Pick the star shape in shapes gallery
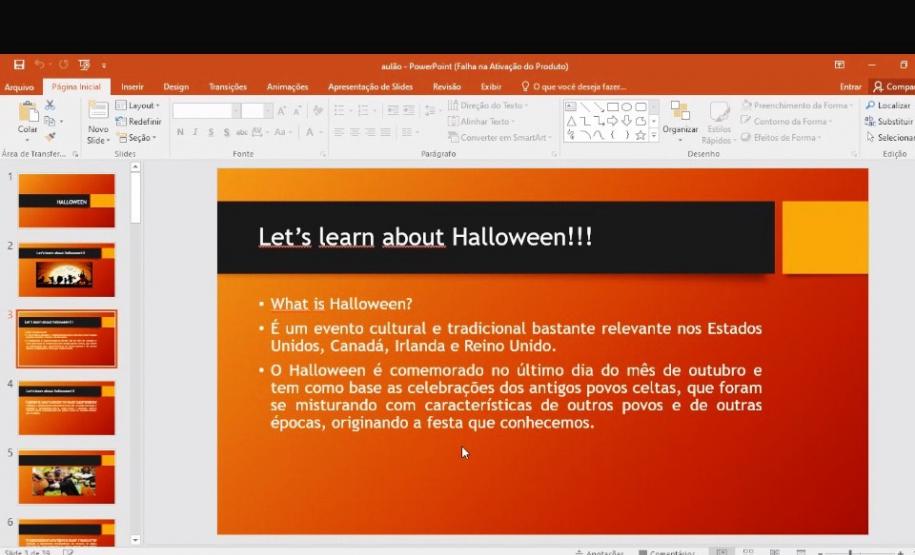This screenshot has height=555, width=915. pyautogui.click(x=640, y=135)
